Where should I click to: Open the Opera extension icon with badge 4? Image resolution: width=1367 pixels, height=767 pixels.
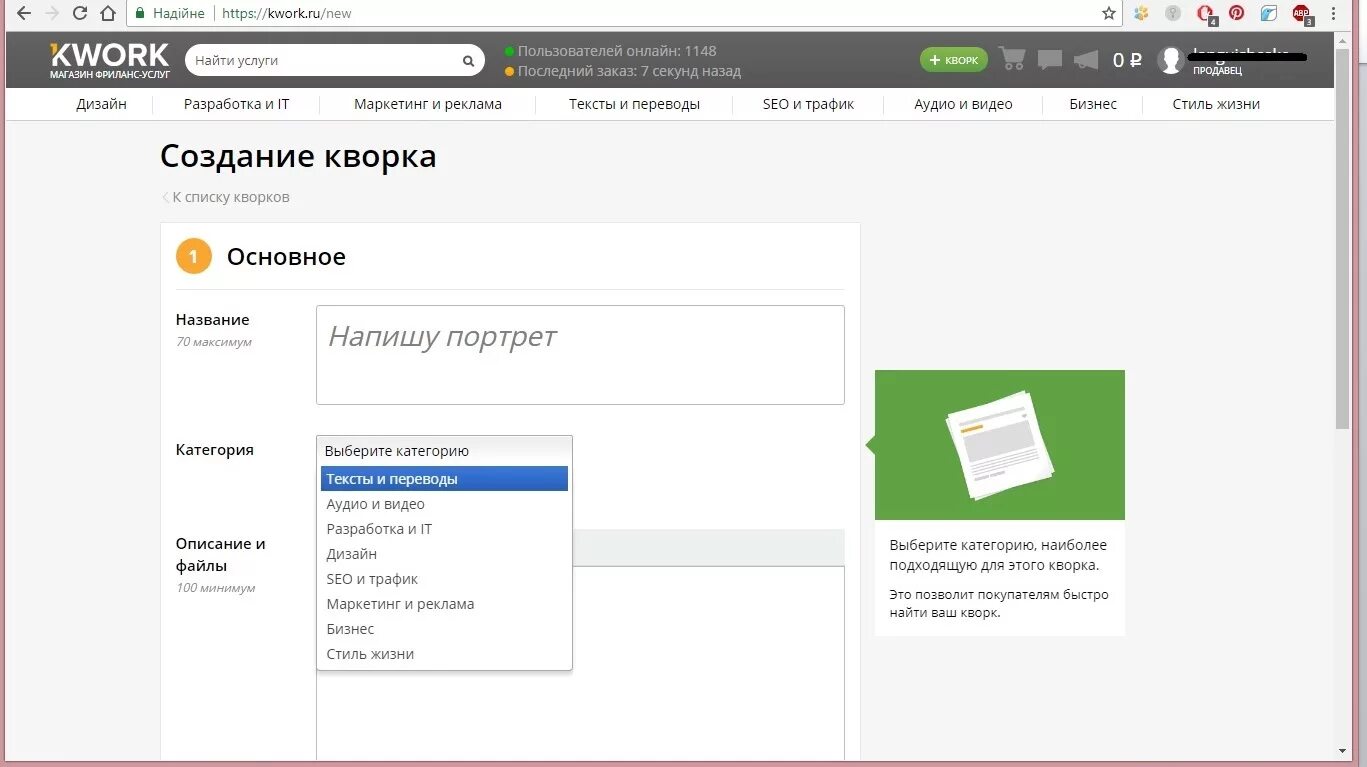point(1206,14)
